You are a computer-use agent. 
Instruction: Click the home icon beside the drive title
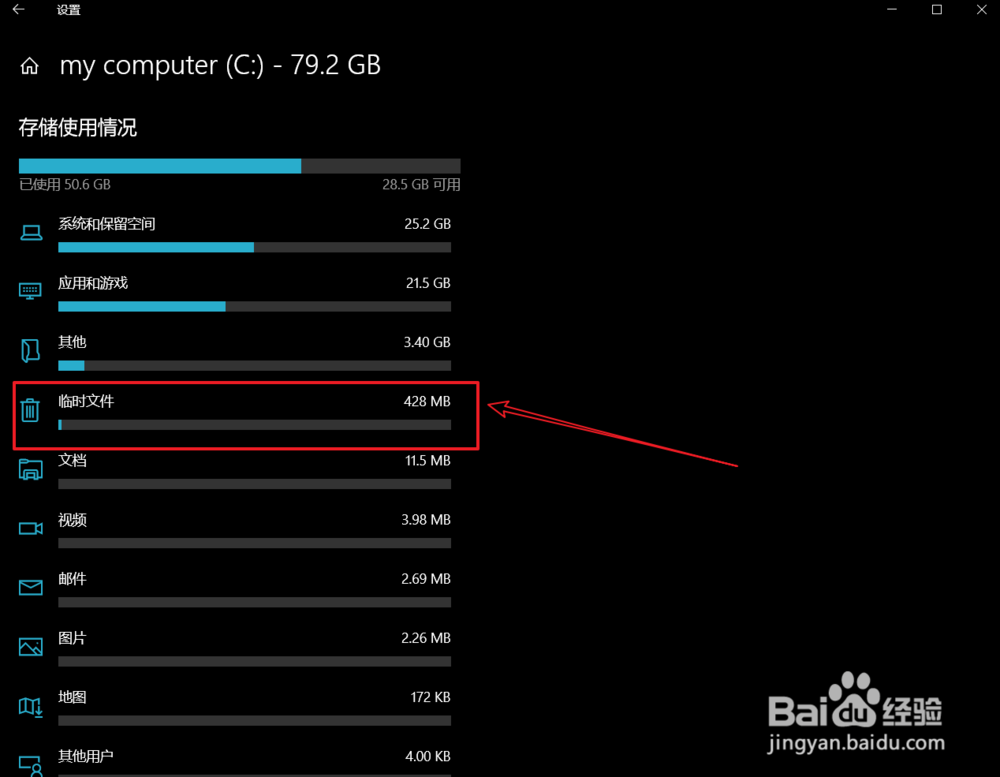point(30,67)
